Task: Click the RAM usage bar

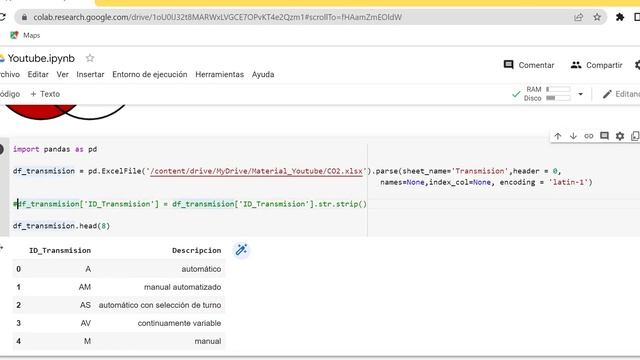Action: 558,89
